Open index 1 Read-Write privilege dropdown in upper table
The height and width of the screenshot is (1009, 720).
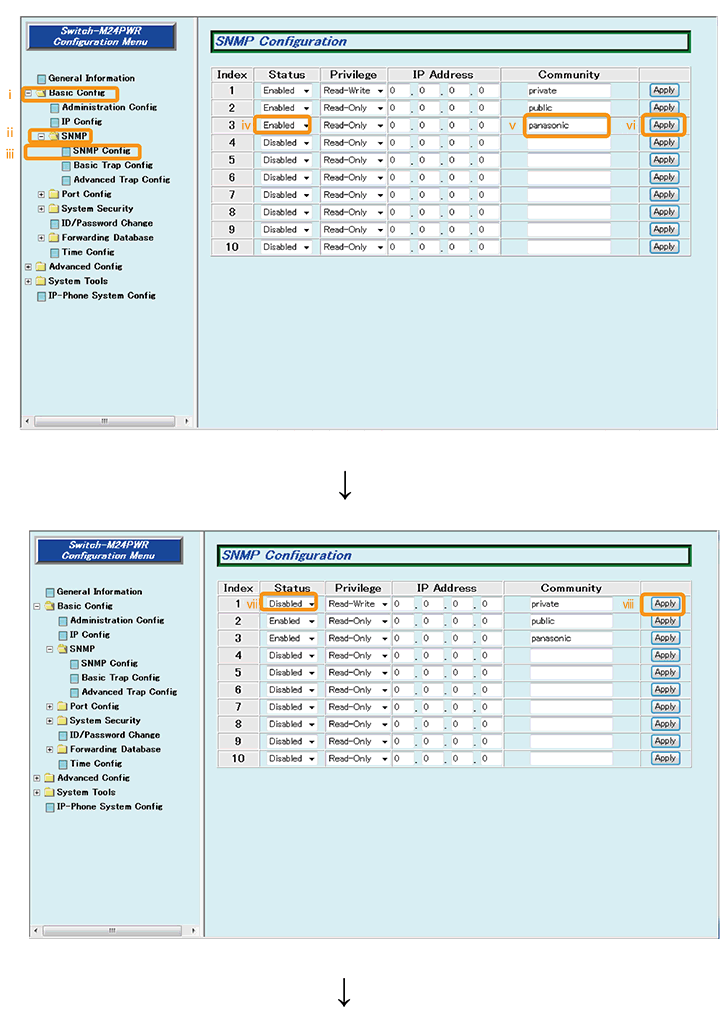pos(353,91)
